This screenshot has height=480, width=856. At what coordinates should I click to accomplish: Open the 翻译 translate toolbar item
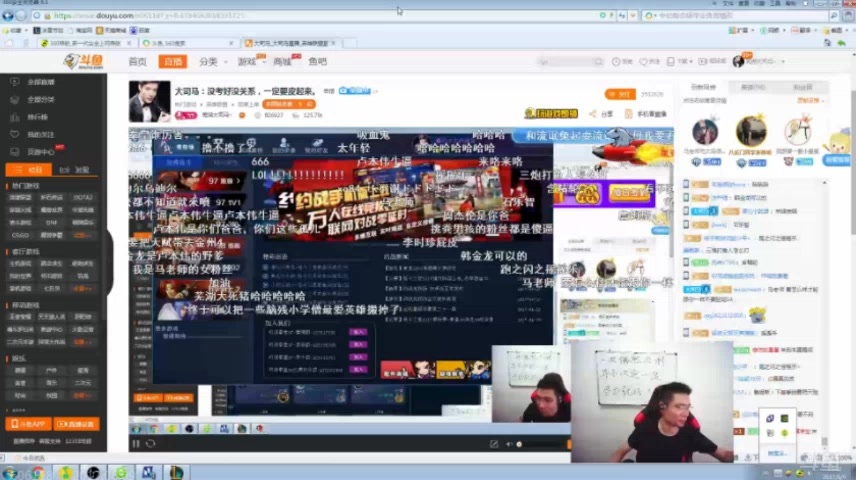point(803,31)
